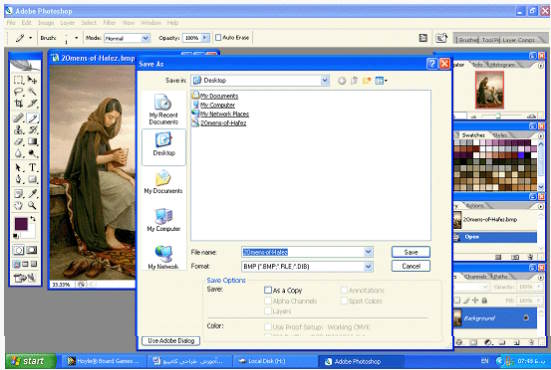Select the Crop tool
Screen dimensions: 551x370
[x=19, y=103]
